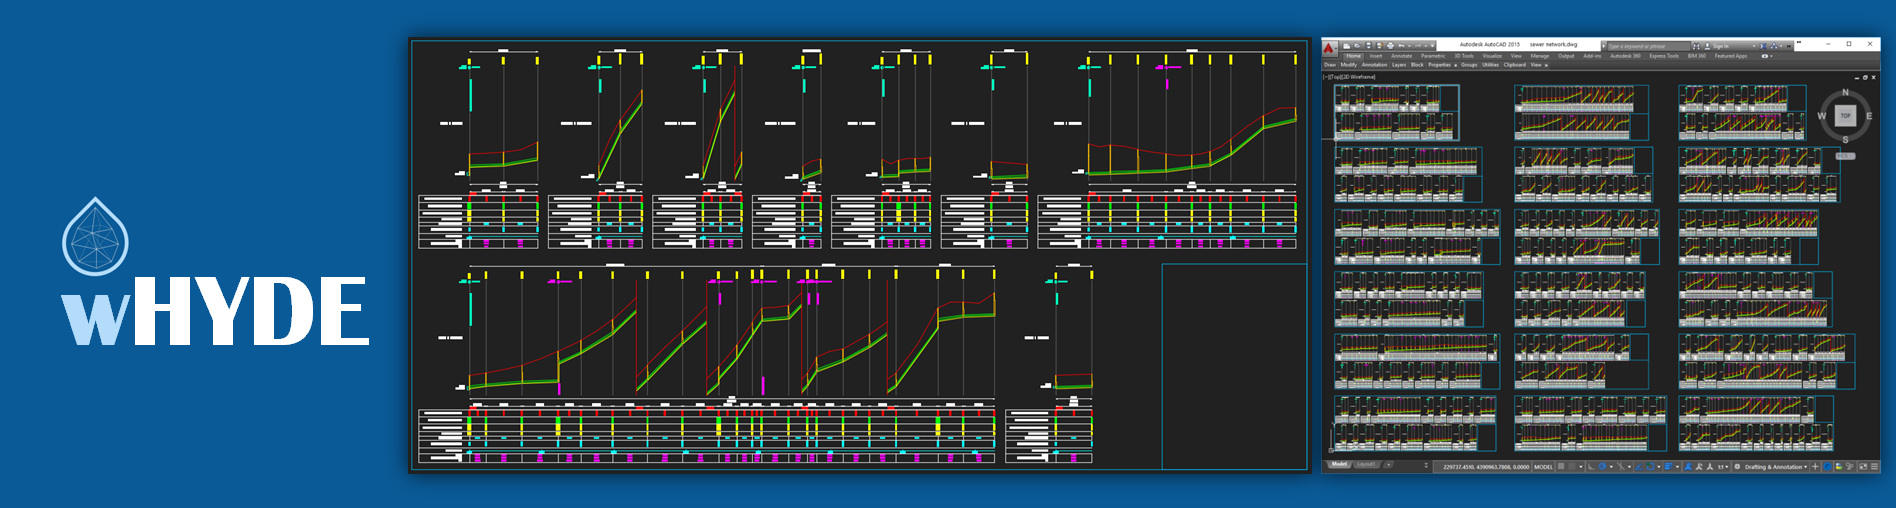Click New drawing icon in quick access toolbar

click(x=1347, y=46)
